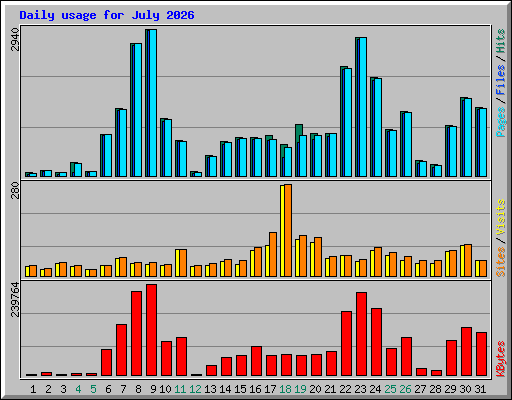Click green day label 5
This screenshot has height=400, width=512.
93,389
